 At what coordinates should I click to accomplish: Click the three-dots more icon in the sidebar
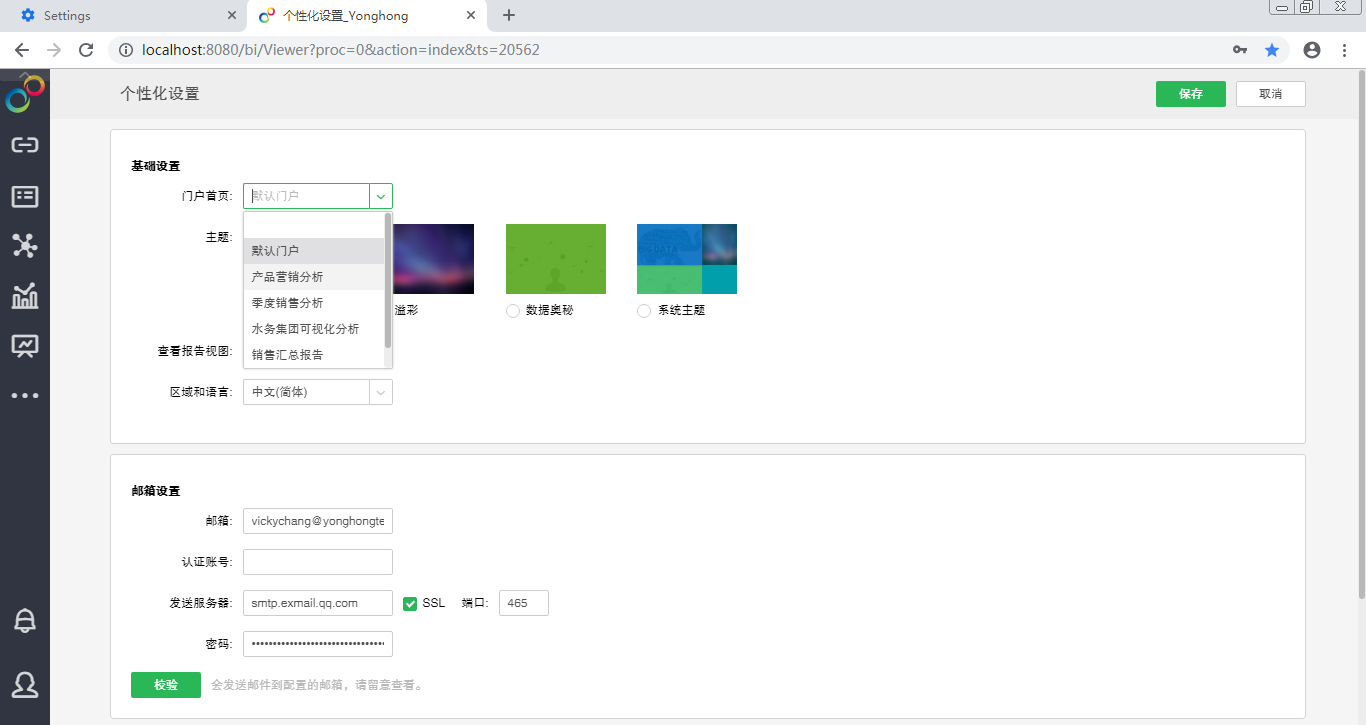point(25,396)
